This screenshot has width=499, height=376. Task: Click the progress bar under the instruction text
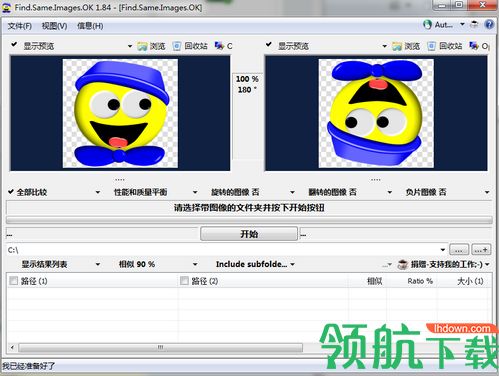pos(249,220)
